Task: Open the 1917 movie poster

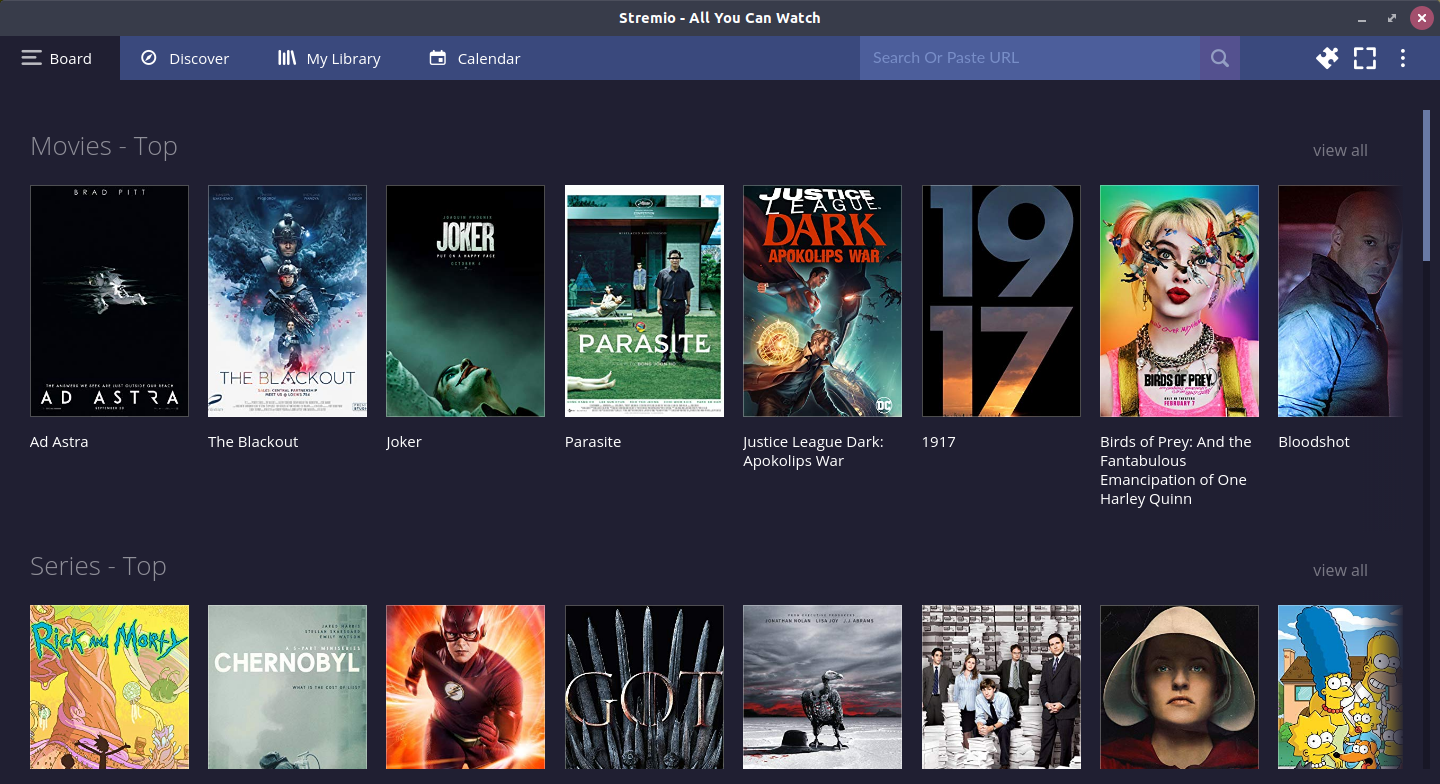Action: (1001, 301)
